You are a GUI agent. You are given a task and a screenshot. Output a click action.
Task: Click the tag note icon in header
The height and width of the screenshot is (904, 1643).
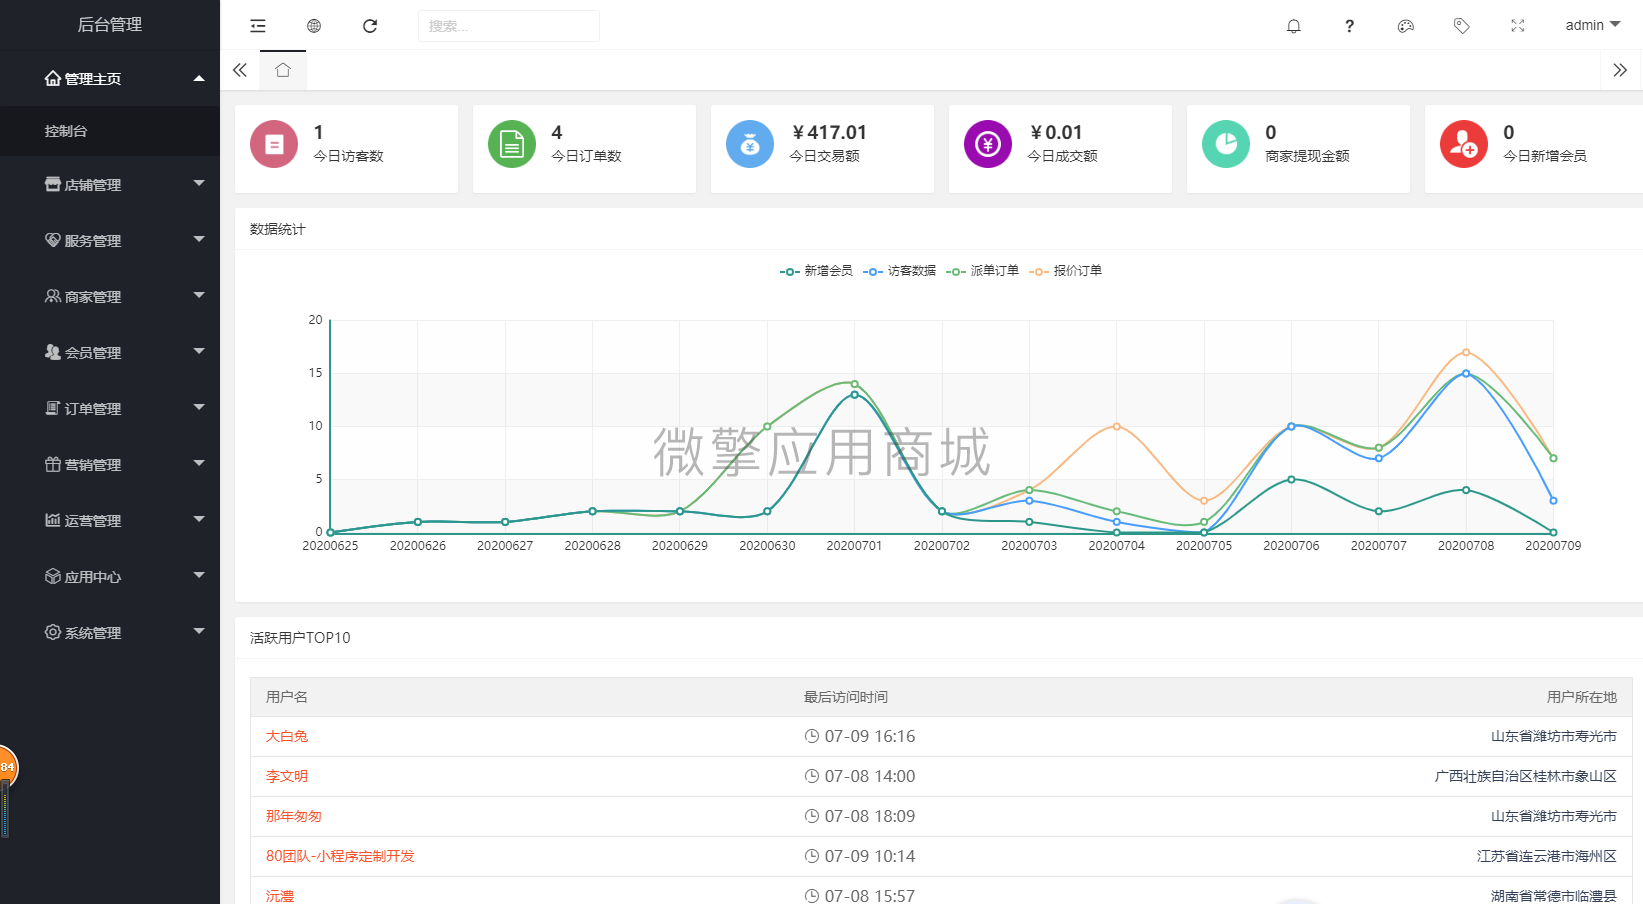1462,26
